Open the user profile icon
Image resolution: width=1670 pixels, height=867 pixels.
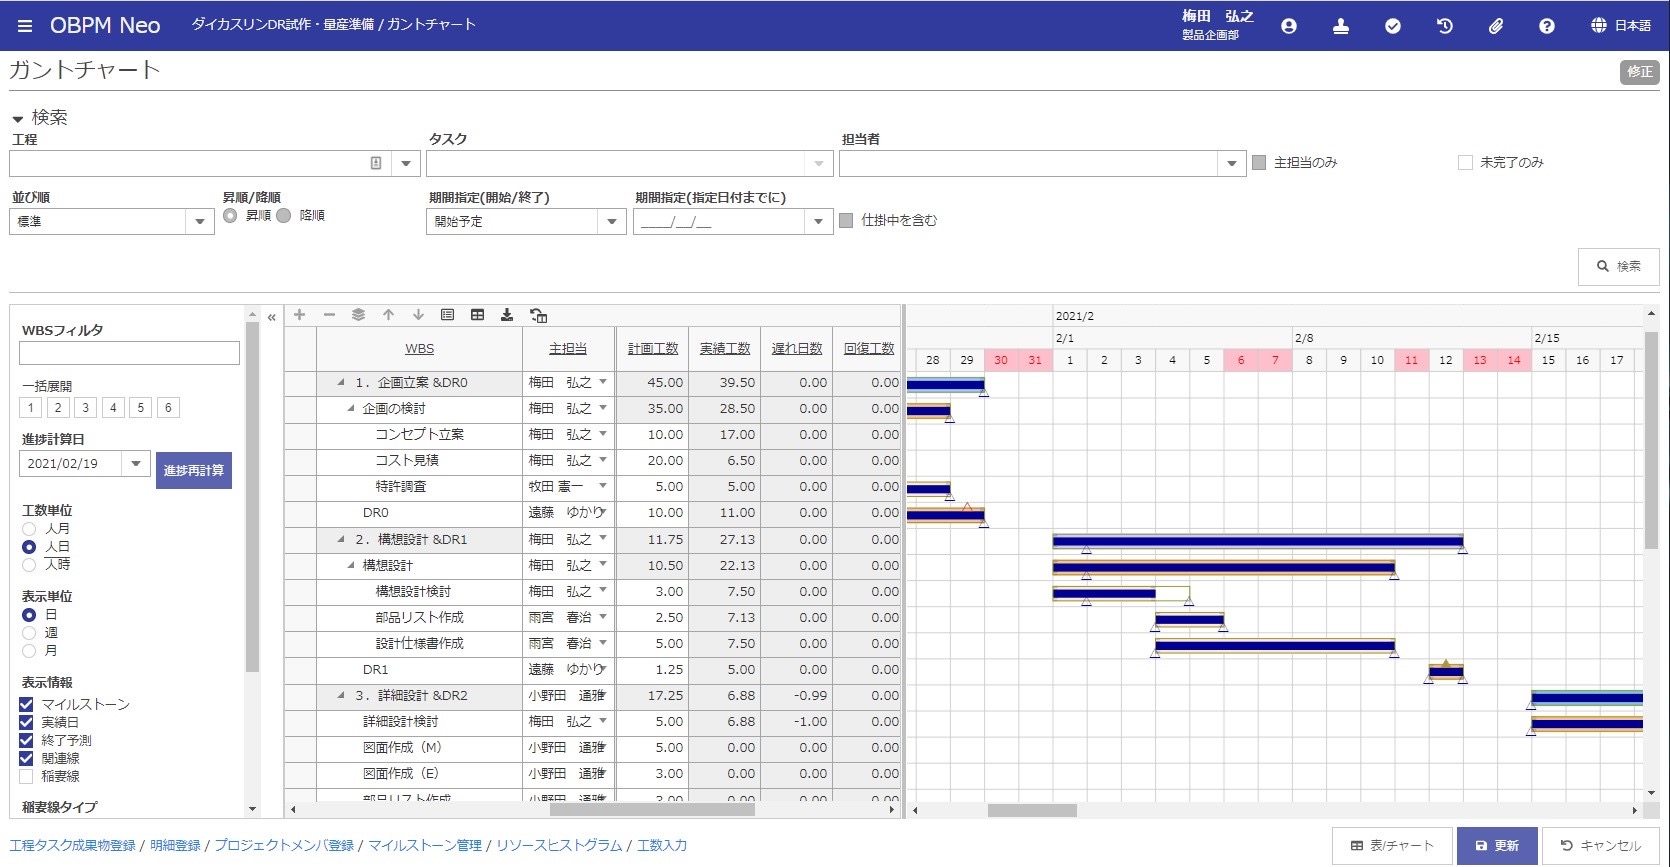(1289, 26)
